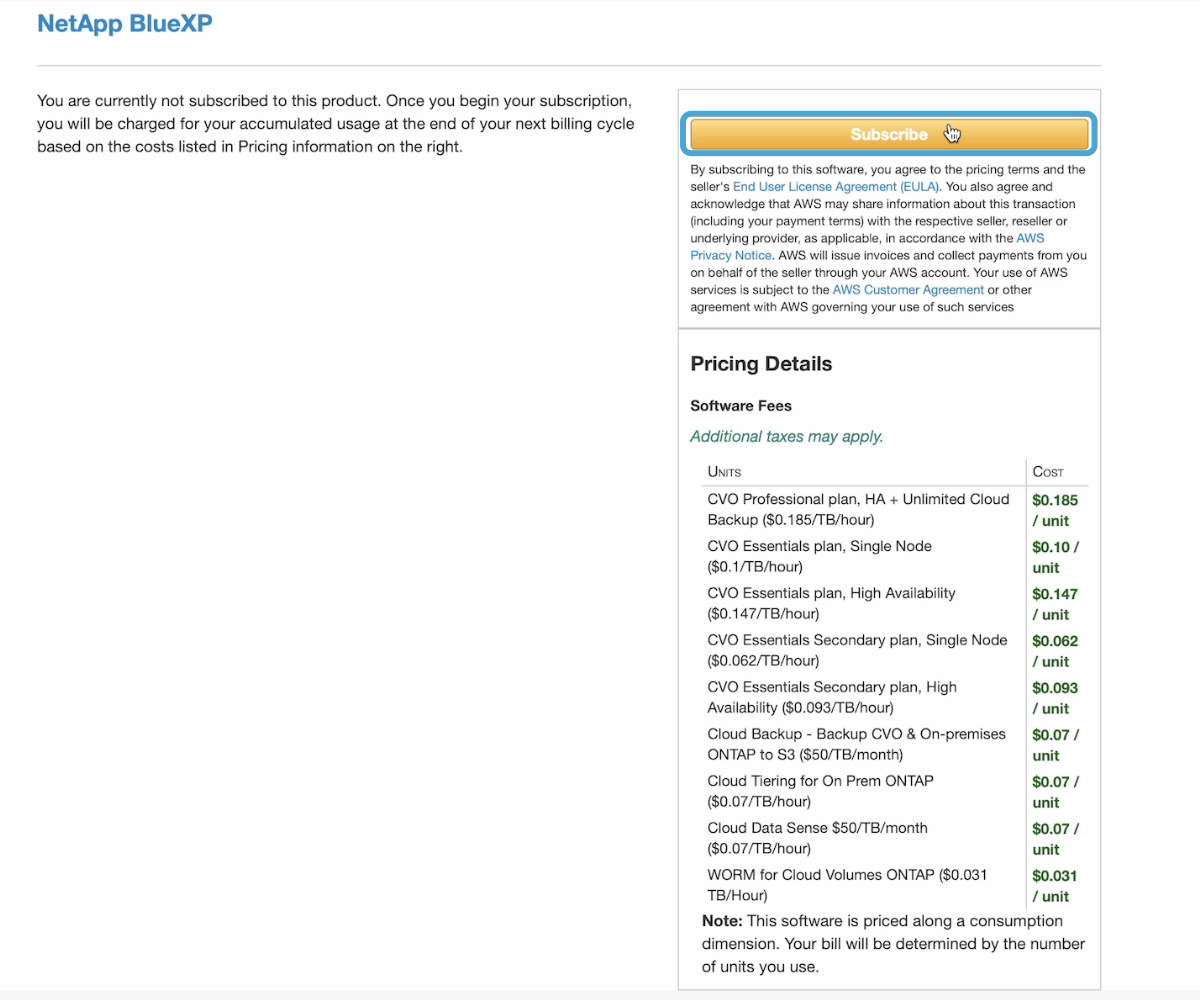Select CVO Professional plan, HA row text
Viewport: 1200px width, 1000px height.
point(858,510)
